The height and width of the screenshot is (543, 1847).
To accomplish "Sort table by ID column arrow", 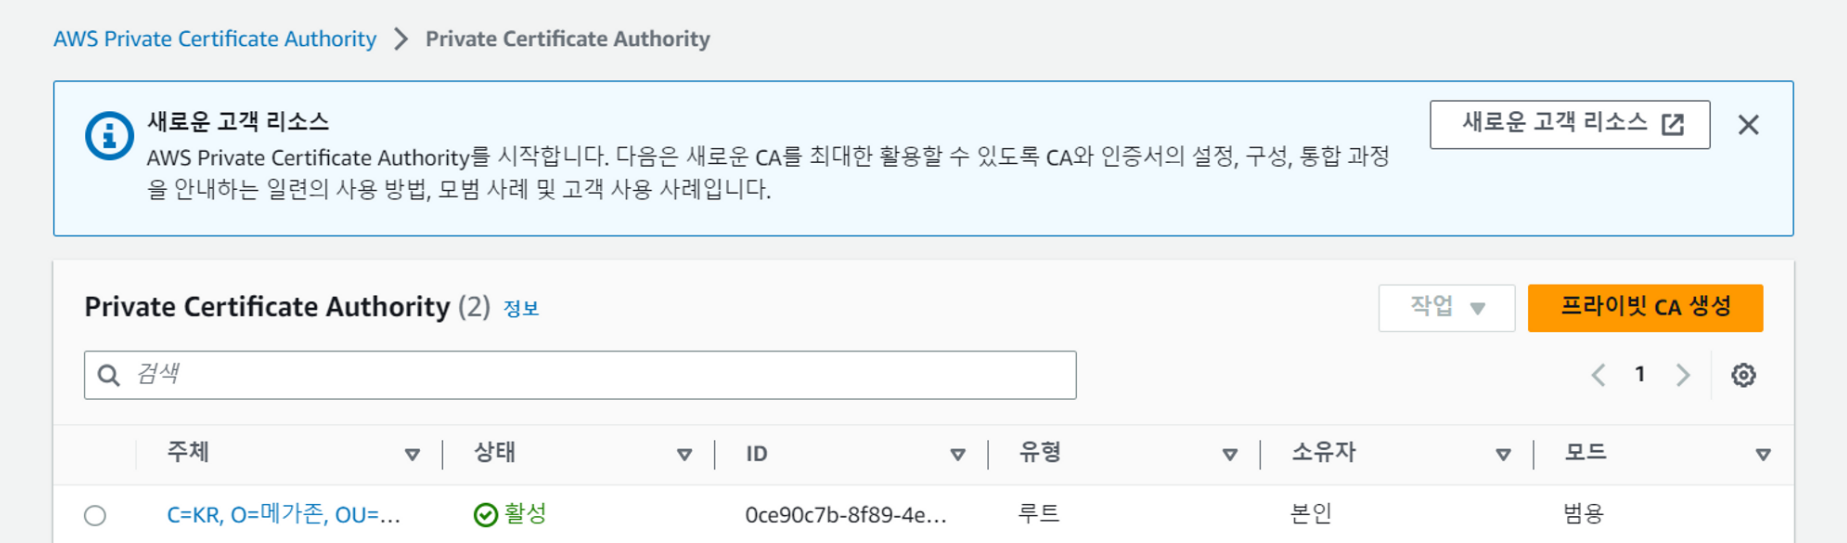I will [x=957, y=454].
